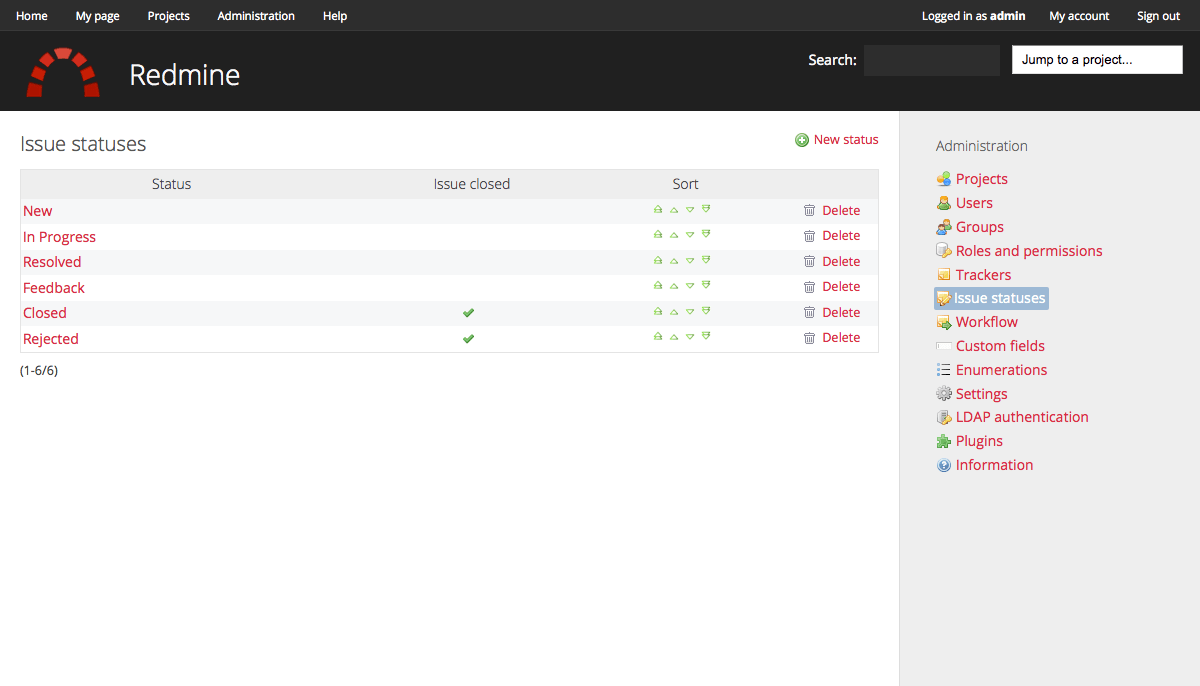The height and width of the screenshot is (686, 1200).
Task: Open My account
Action: 1079,16
